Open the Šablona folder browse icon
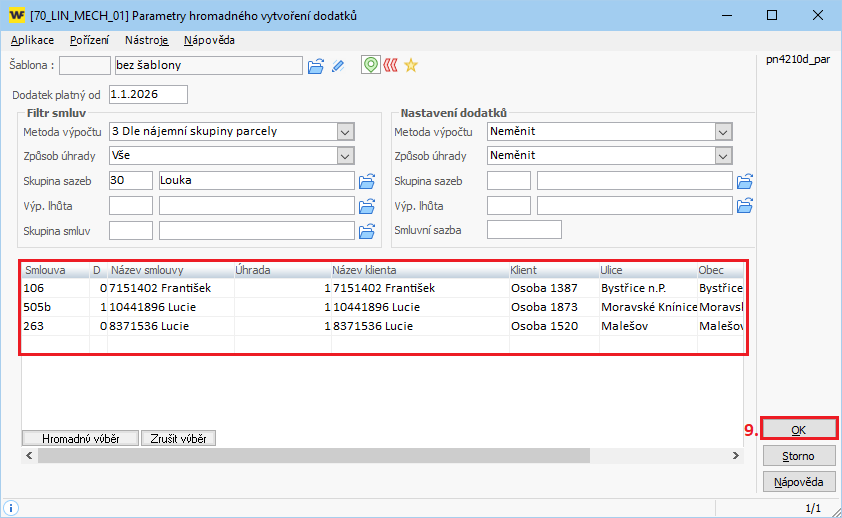The height and width of the screenshot is (518, 842). click(x=315, y=66)
